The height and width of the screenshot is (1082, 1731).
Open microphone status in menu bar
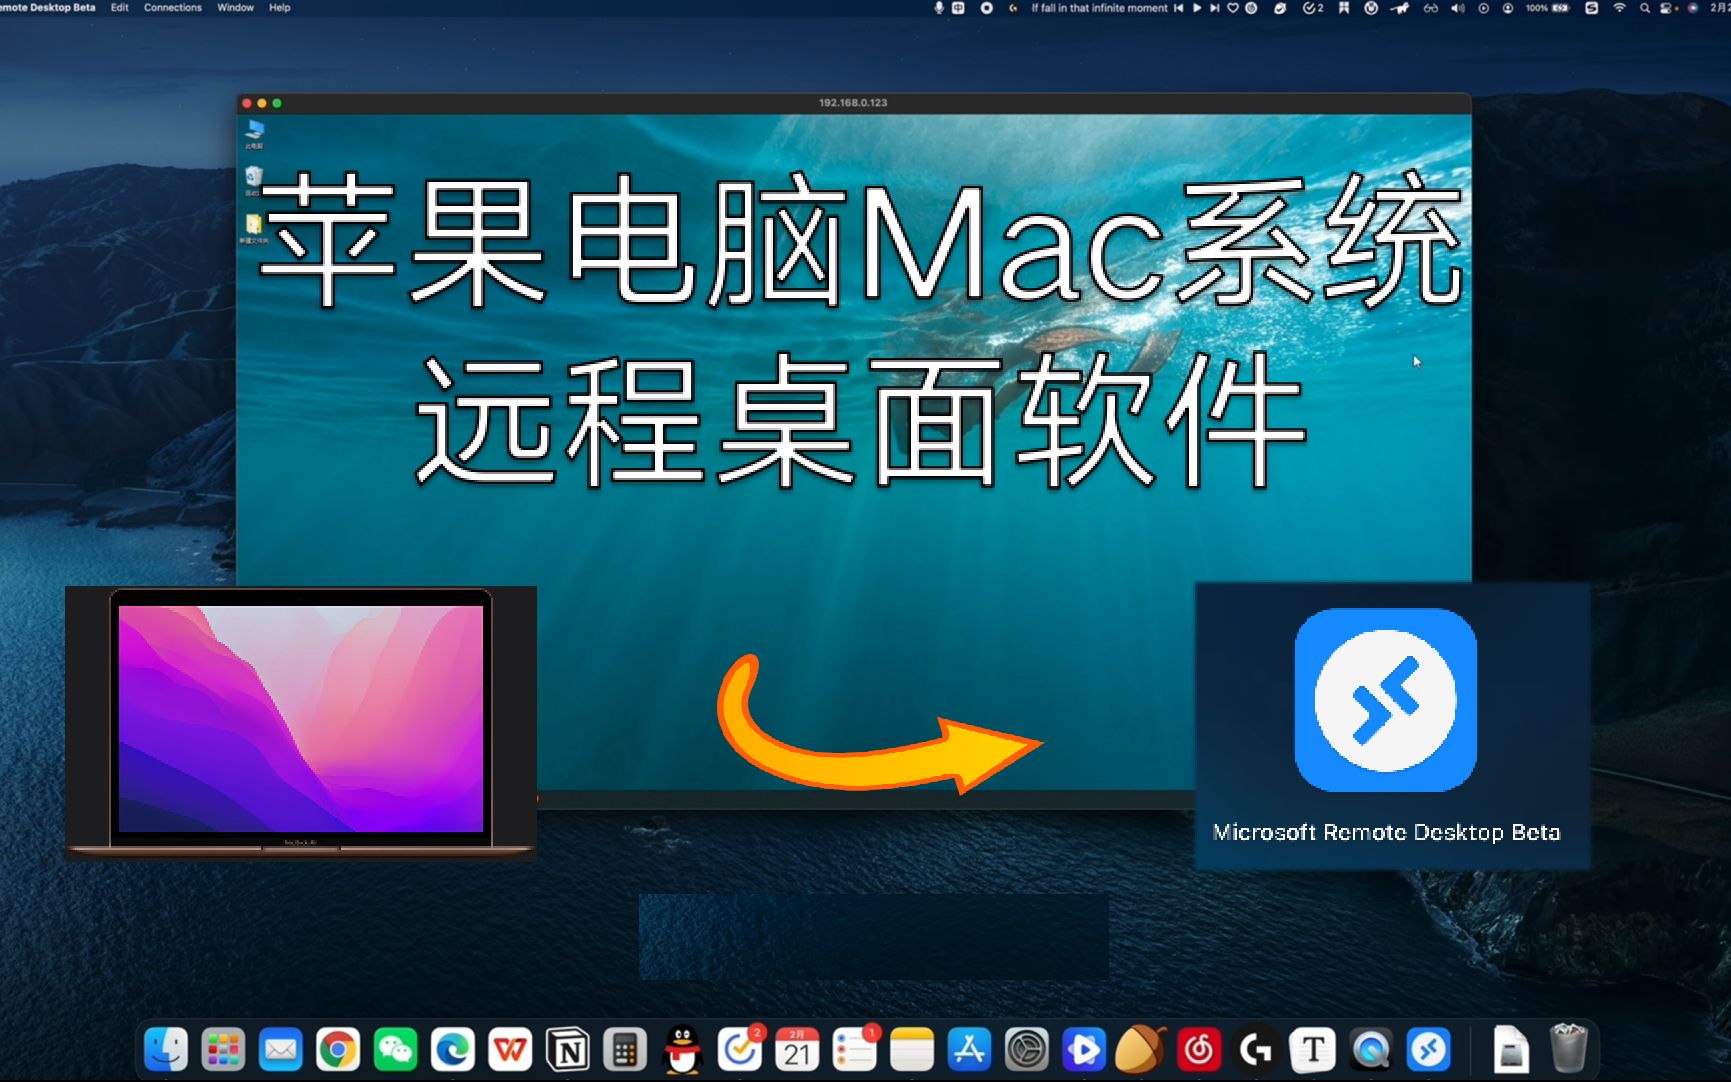939,8
